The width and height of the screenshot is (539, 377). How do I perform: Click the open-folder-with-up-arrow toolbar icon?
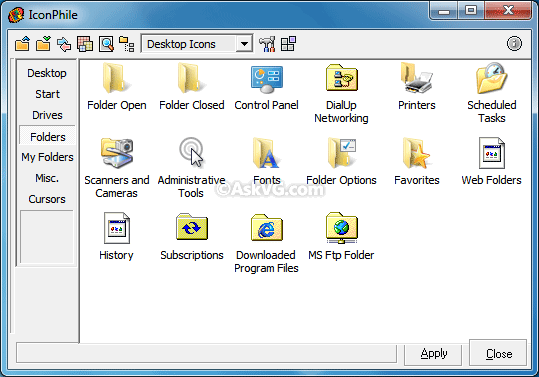click(22, 44)
